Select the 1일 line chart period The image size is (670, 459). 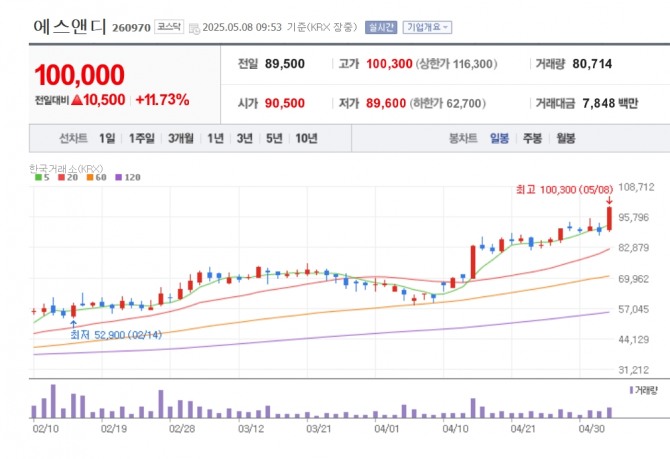(107, 138)
